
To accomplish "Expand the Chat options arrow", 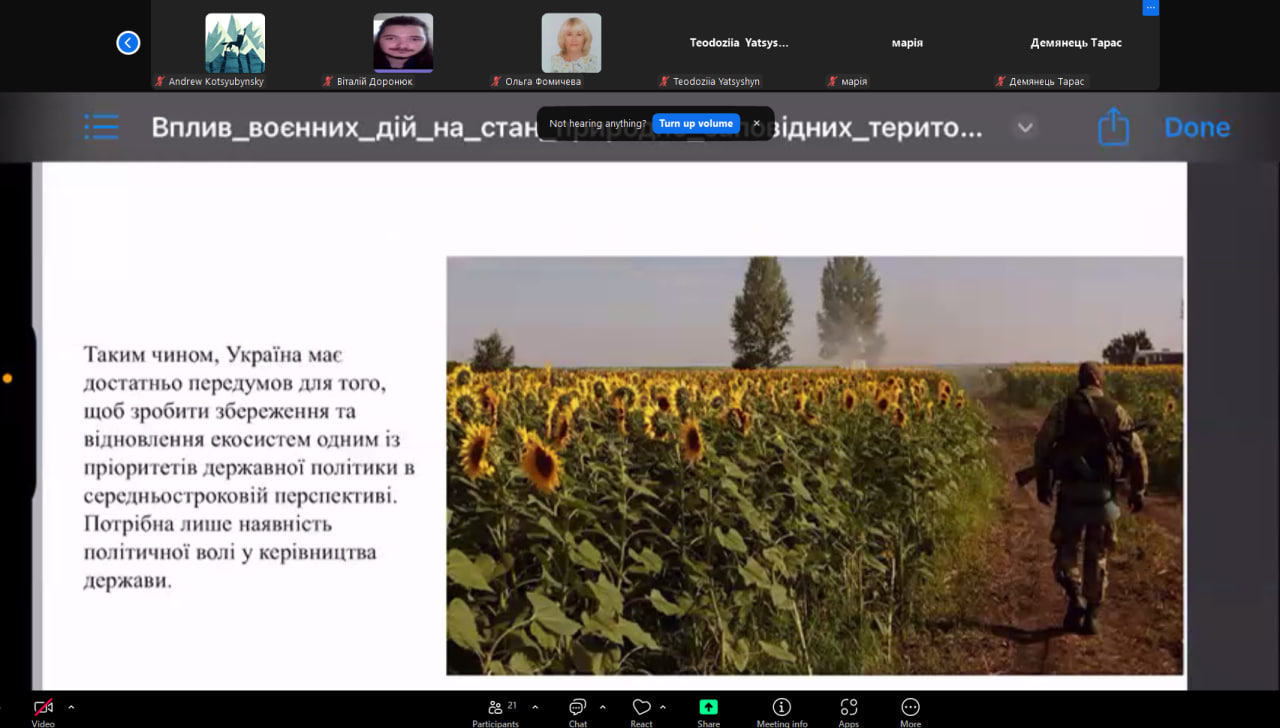I will pyautogui.click(x=602, y=706).
